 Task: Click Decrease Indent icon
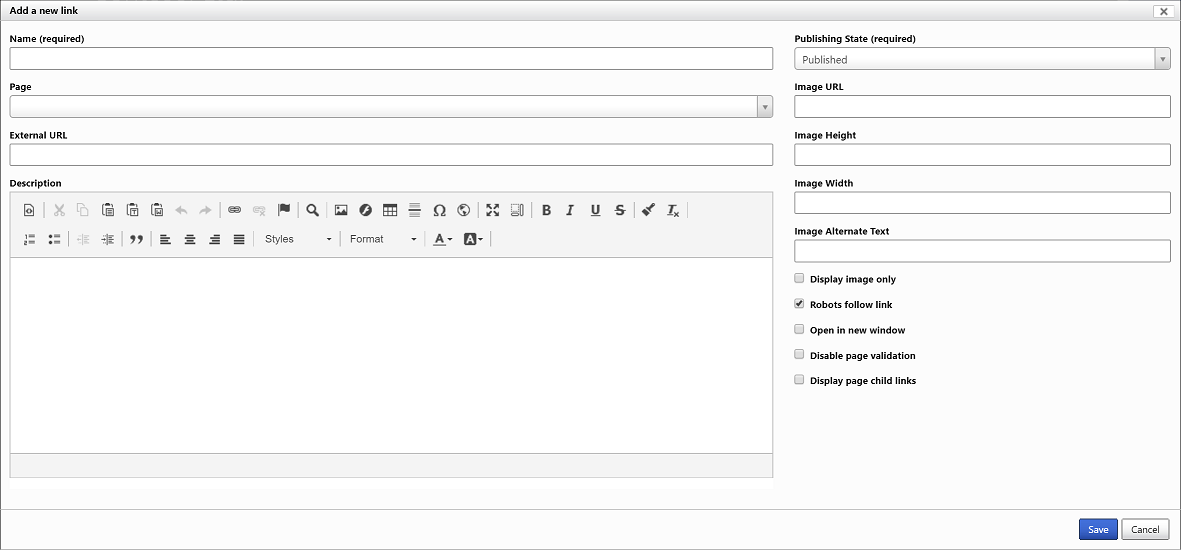[x=84, y=239]
